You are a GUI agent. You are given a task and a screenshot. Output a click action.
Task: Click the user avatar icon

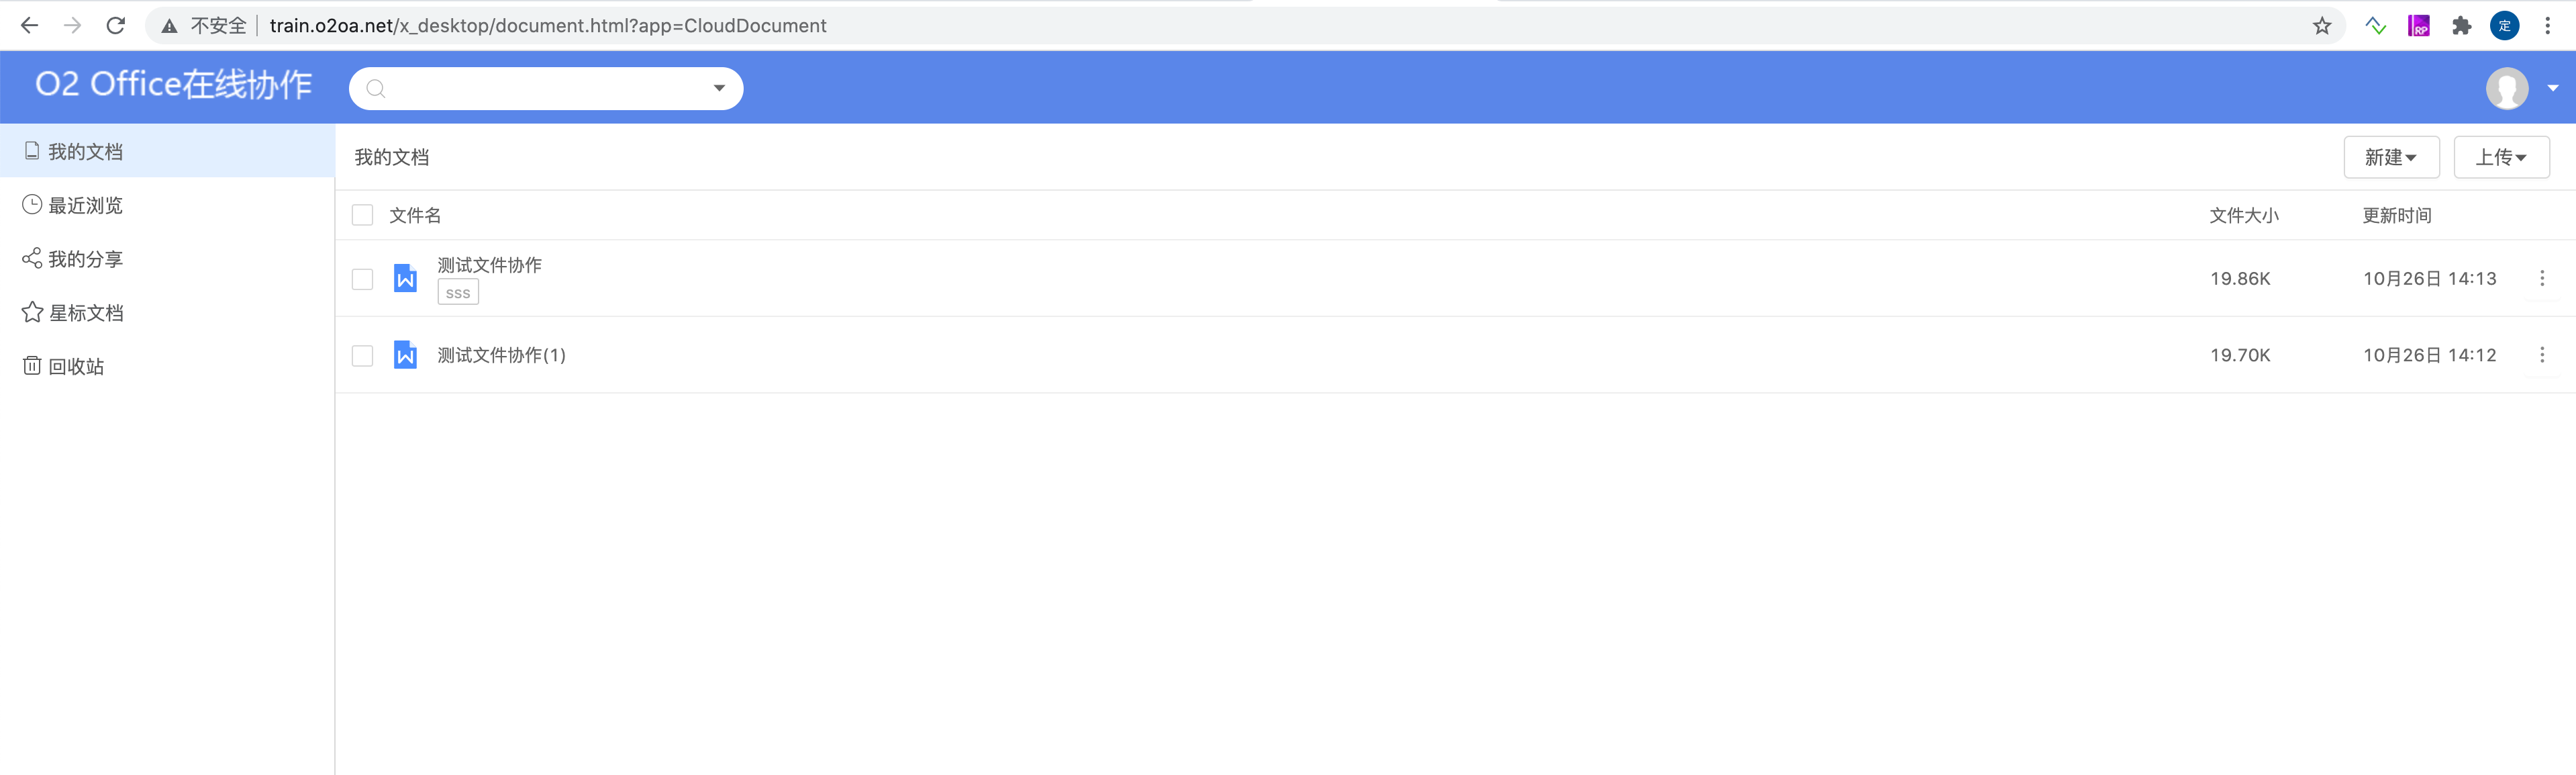tap(2506, 88)
